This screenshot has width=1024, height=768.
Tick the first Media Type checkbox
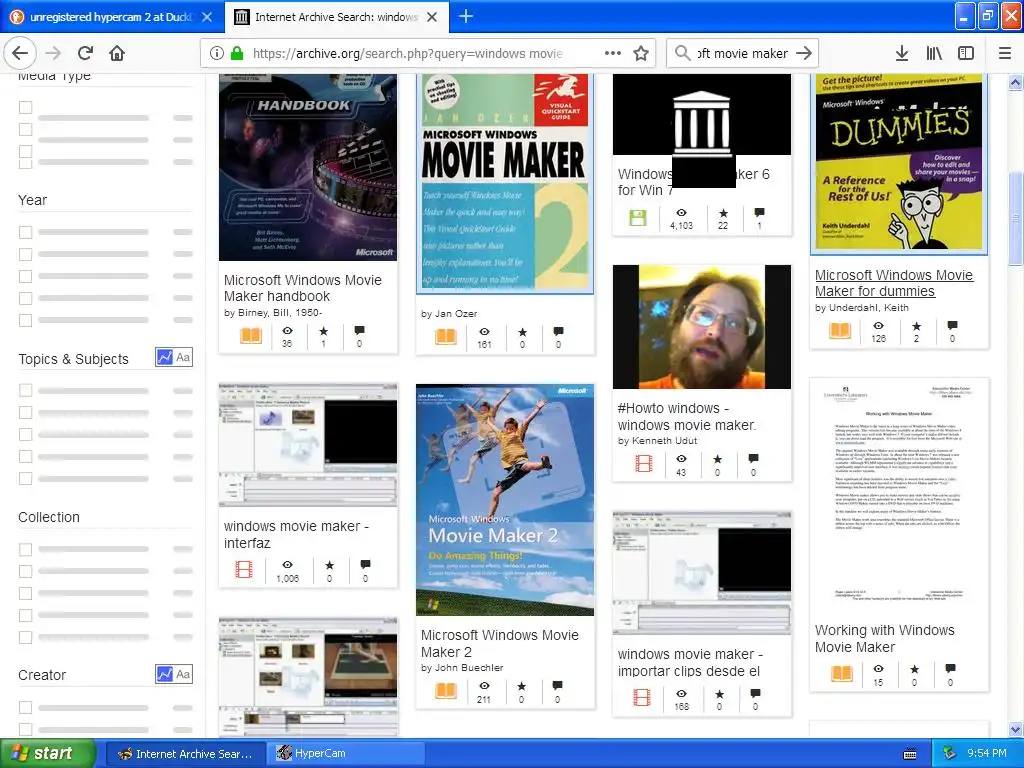click(25, 107)
